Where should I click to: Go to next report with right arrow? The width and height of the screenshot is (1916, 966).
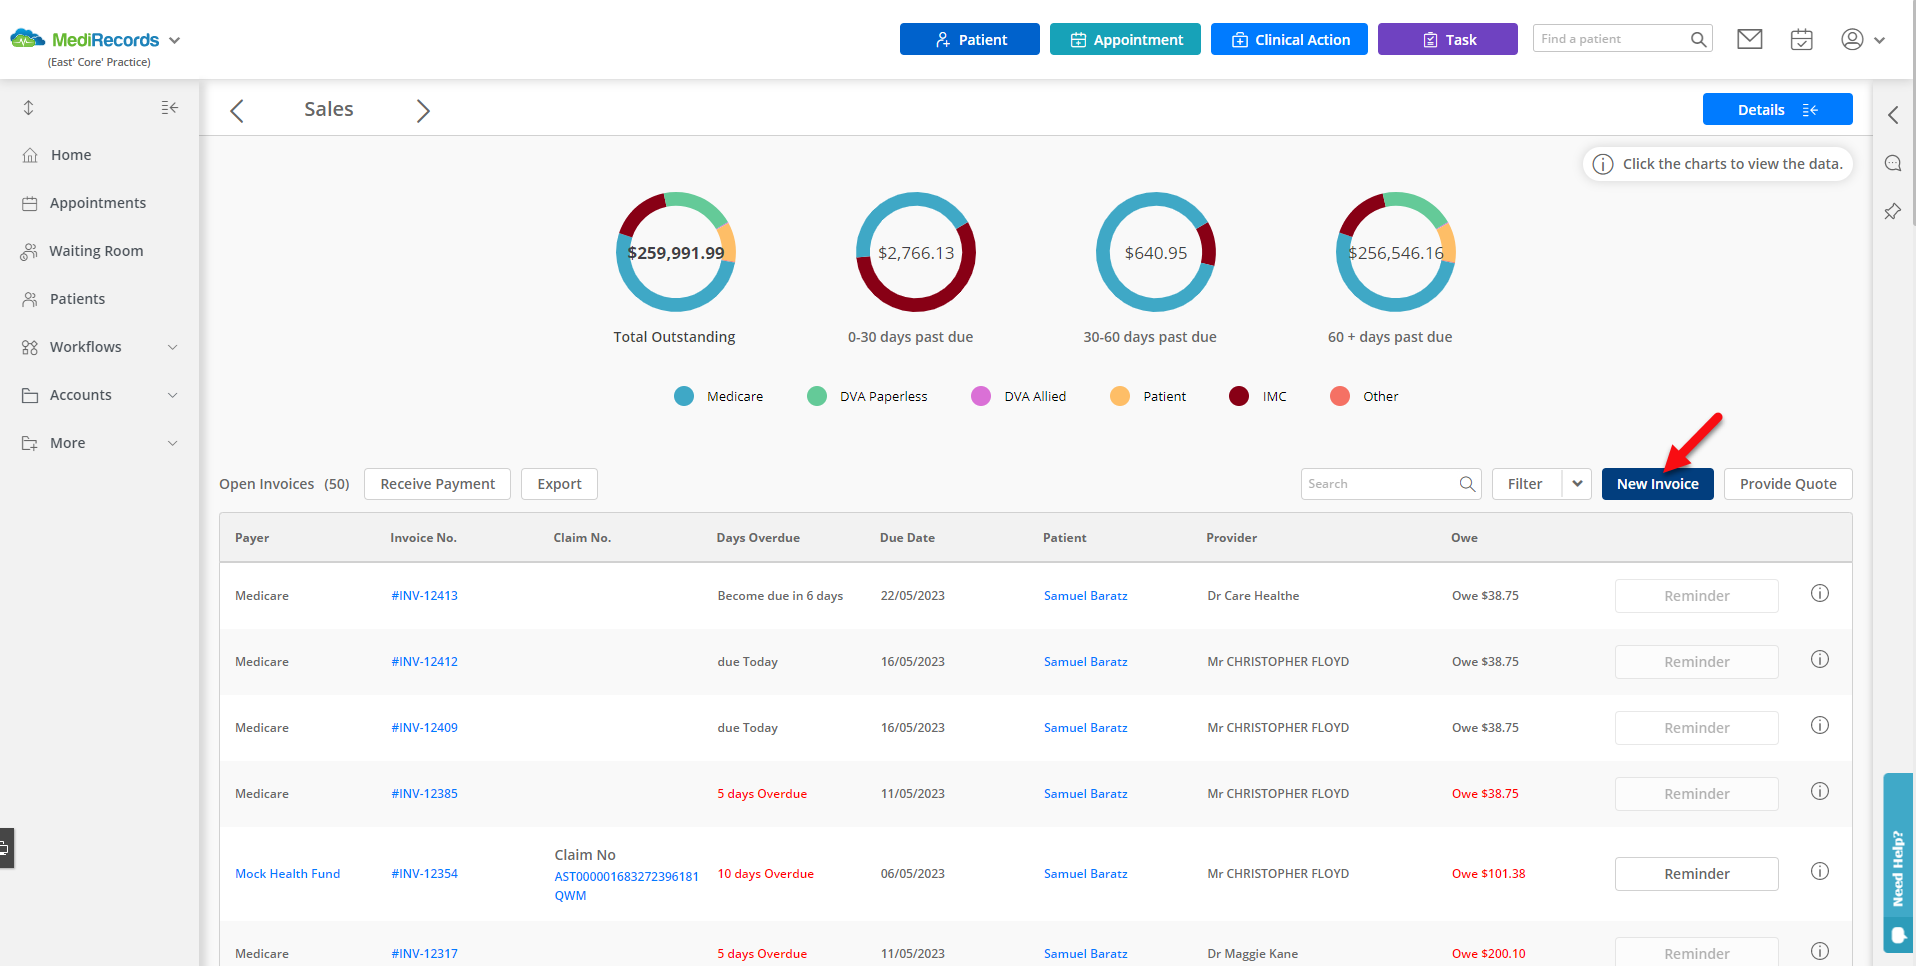tap(423, 110)
